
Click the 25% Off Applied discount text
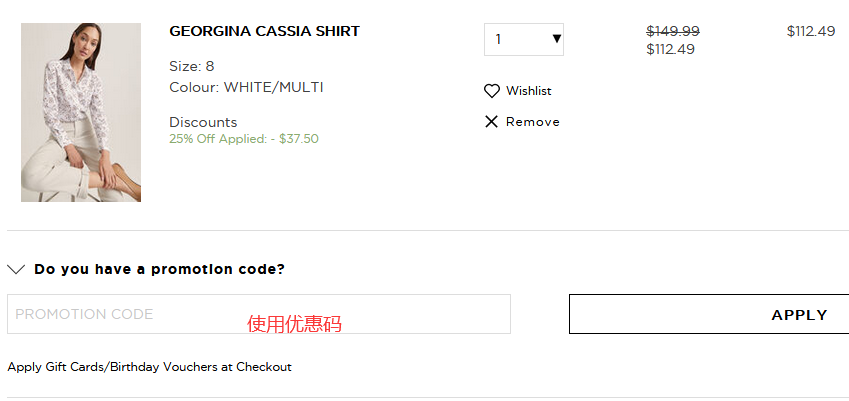[x=243, y=139]
